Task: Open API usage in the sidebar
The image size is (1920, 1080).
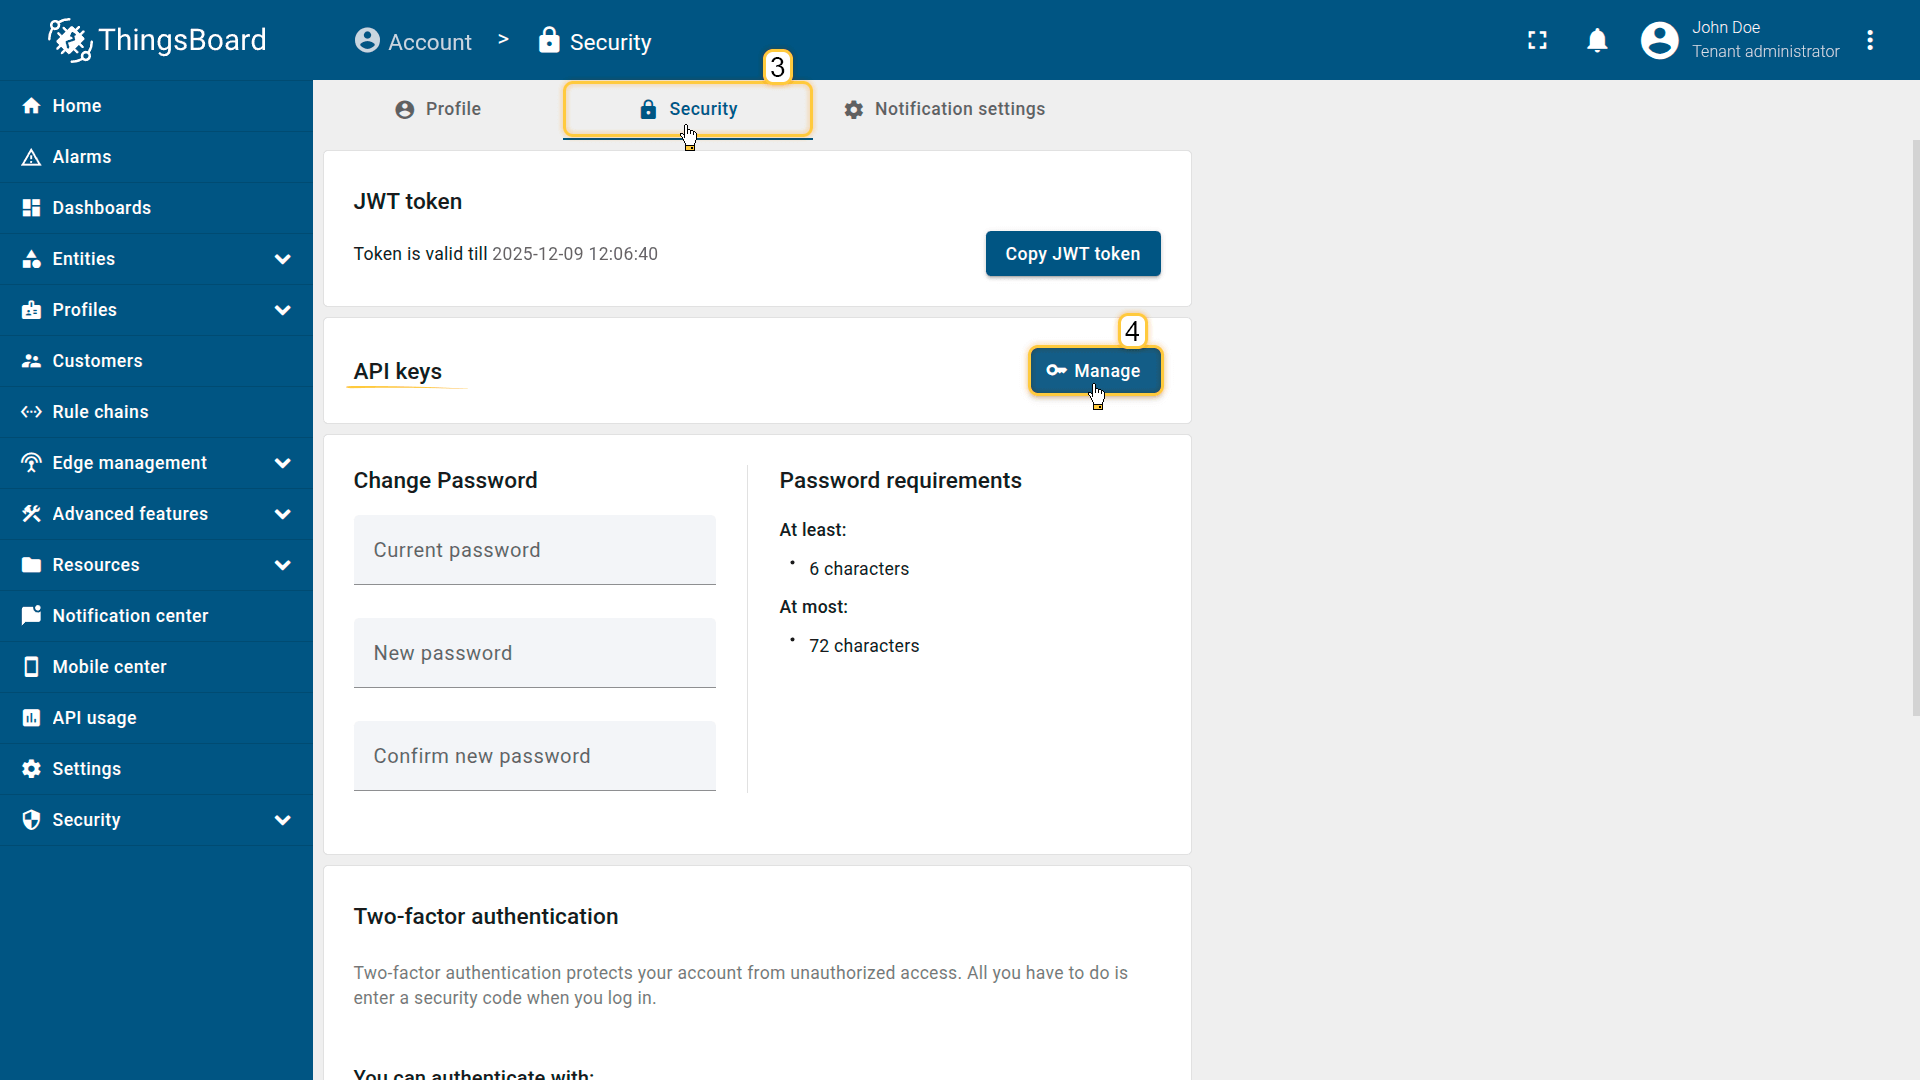Action: point(94,718)
